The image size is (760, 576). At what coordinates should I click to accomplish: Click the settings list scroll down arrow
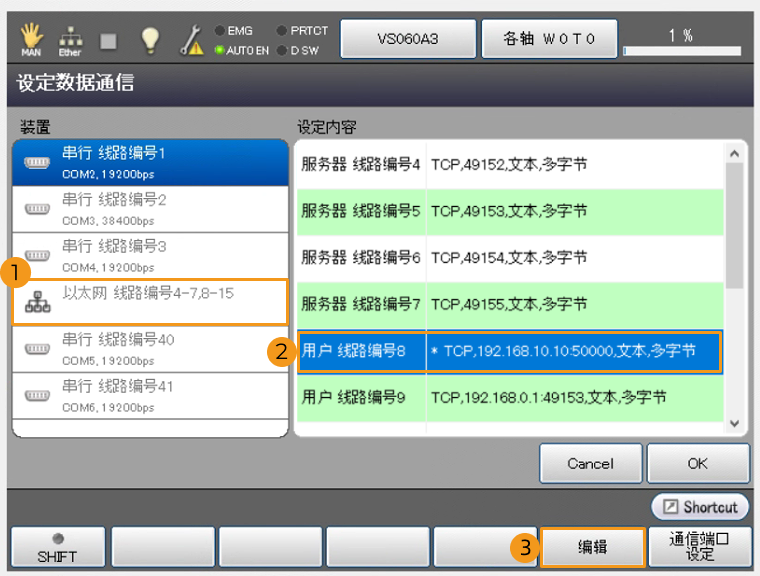[734, 423]
